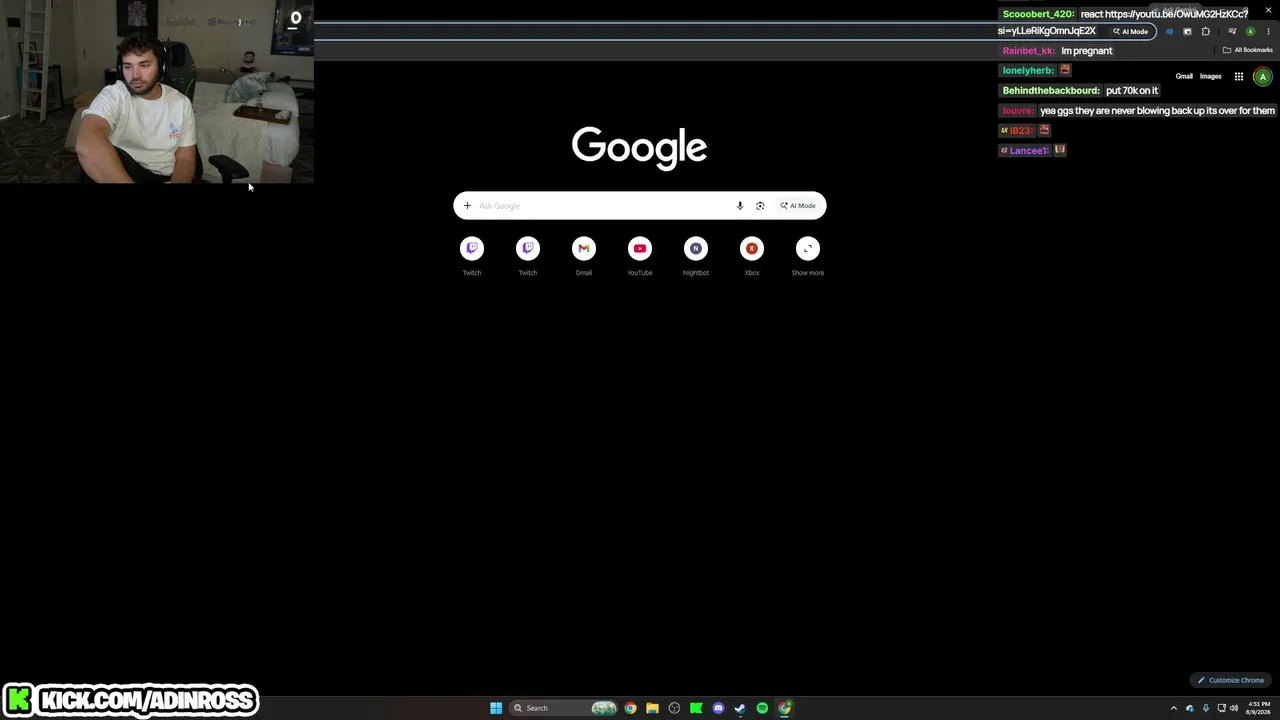Open the Windows Start menu

(496, 708)
